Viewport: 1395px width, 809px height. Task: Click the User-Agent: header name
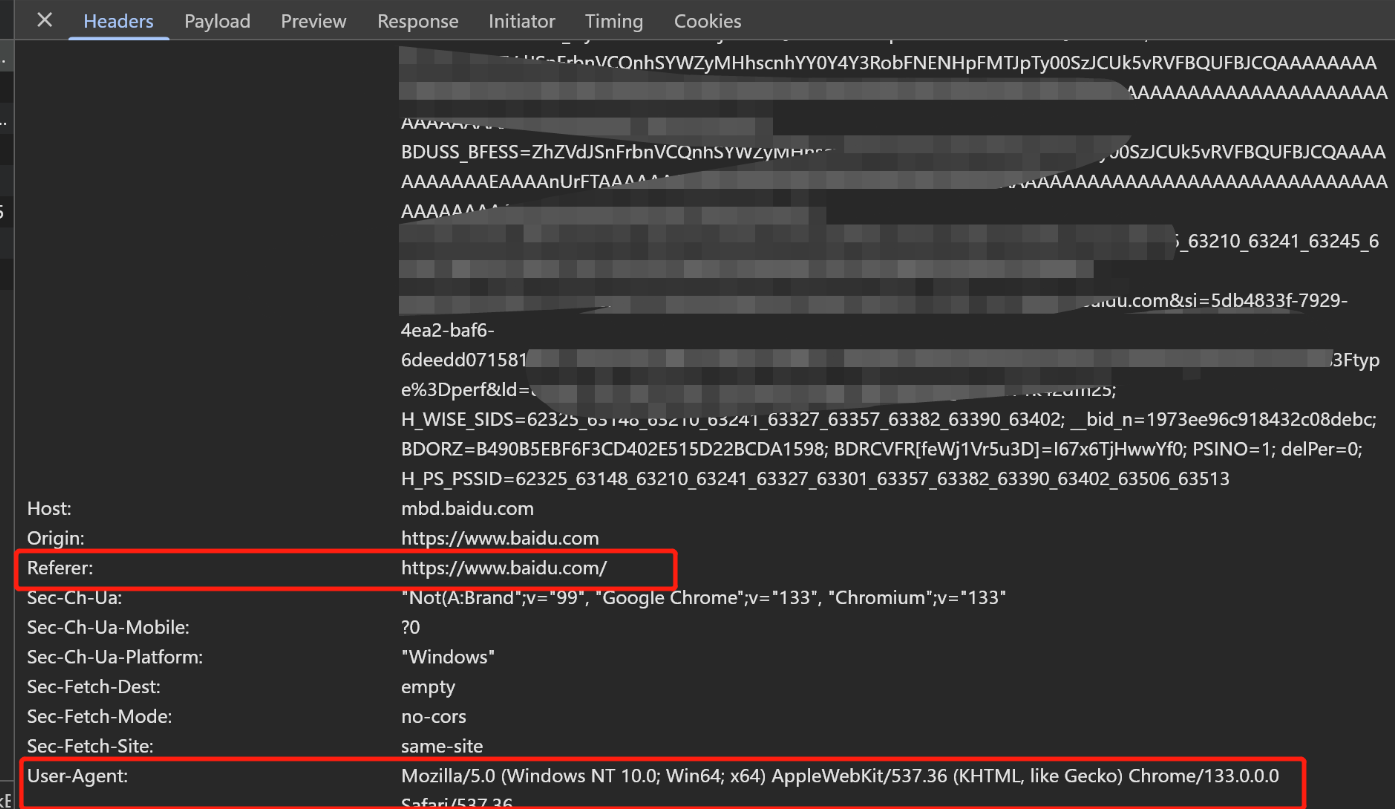(x=77, y=775)
